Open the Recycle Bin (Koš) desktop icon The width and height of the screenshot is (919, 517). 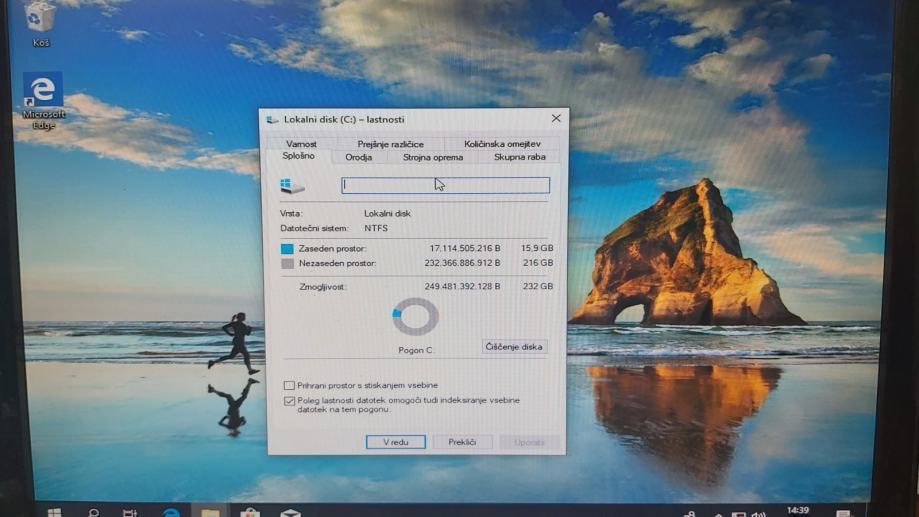pos(40,20)
